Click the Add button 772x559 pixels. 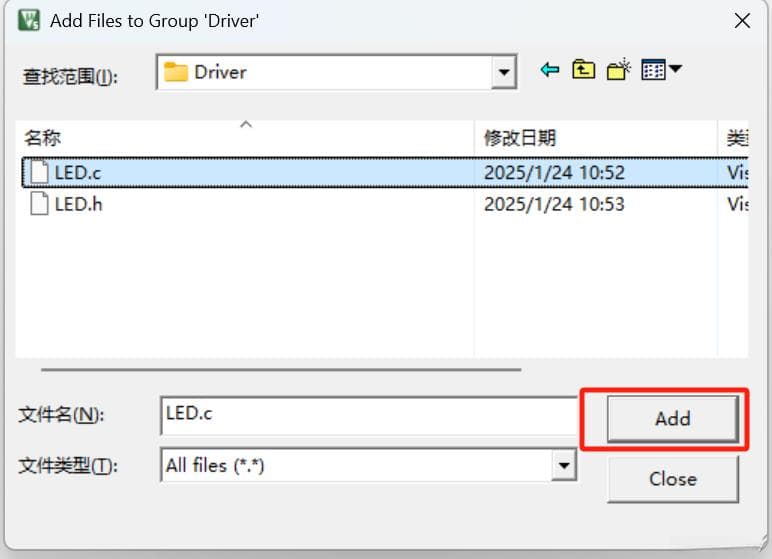(x=673, y=419)
